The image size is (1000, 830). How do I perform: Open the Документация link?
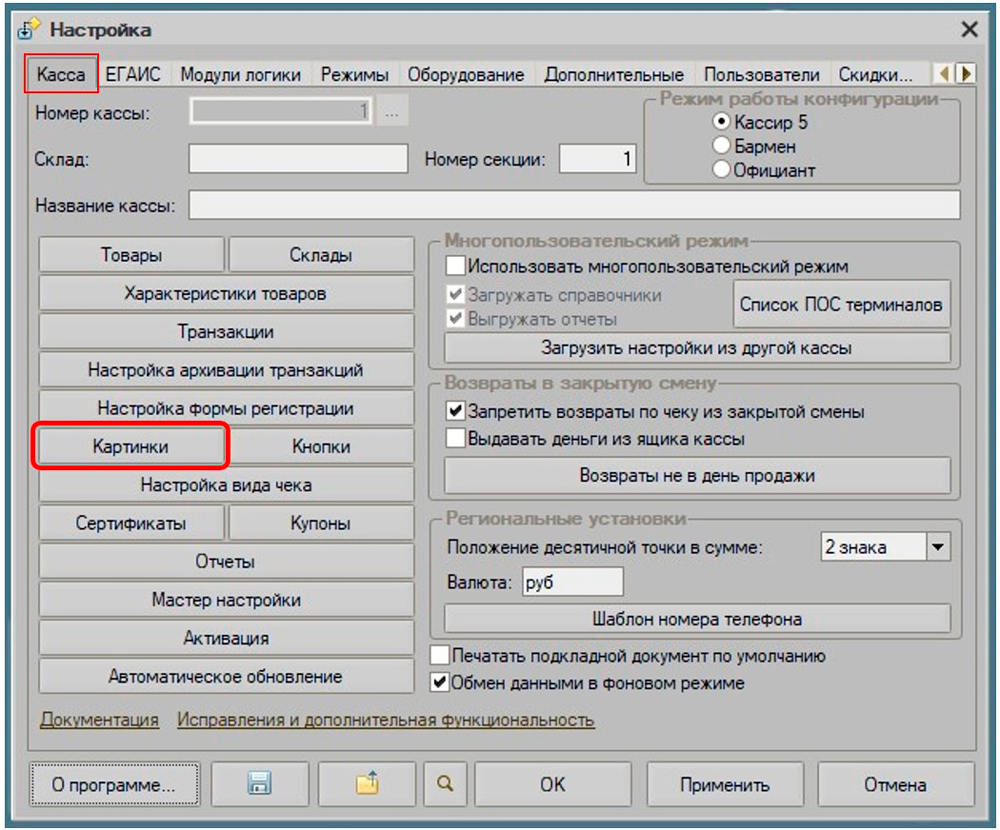pos(99,720)
